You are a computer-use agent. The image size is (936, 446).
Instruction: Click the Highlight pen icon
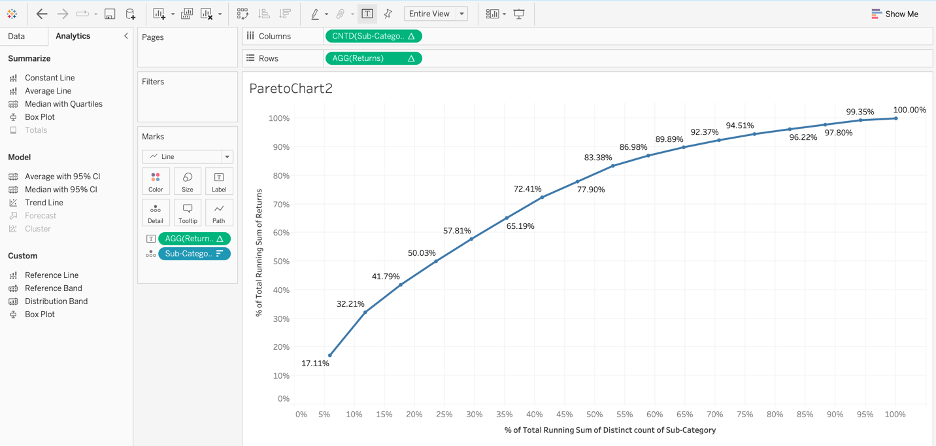coord(315,14)
